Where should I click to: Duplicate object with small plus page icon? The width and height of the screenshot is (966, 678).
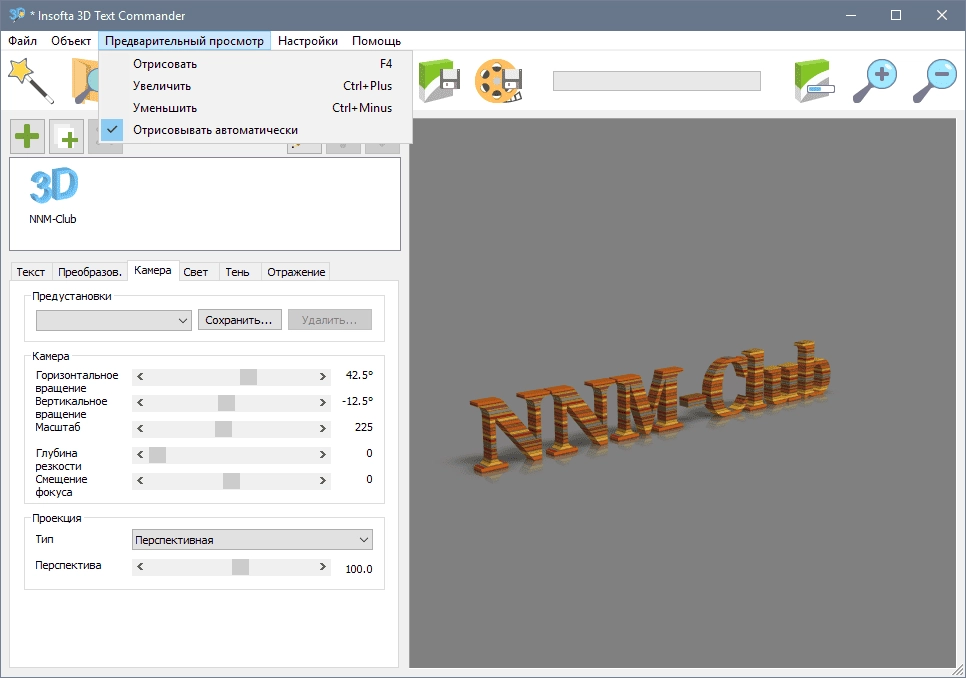coord(67,137)
